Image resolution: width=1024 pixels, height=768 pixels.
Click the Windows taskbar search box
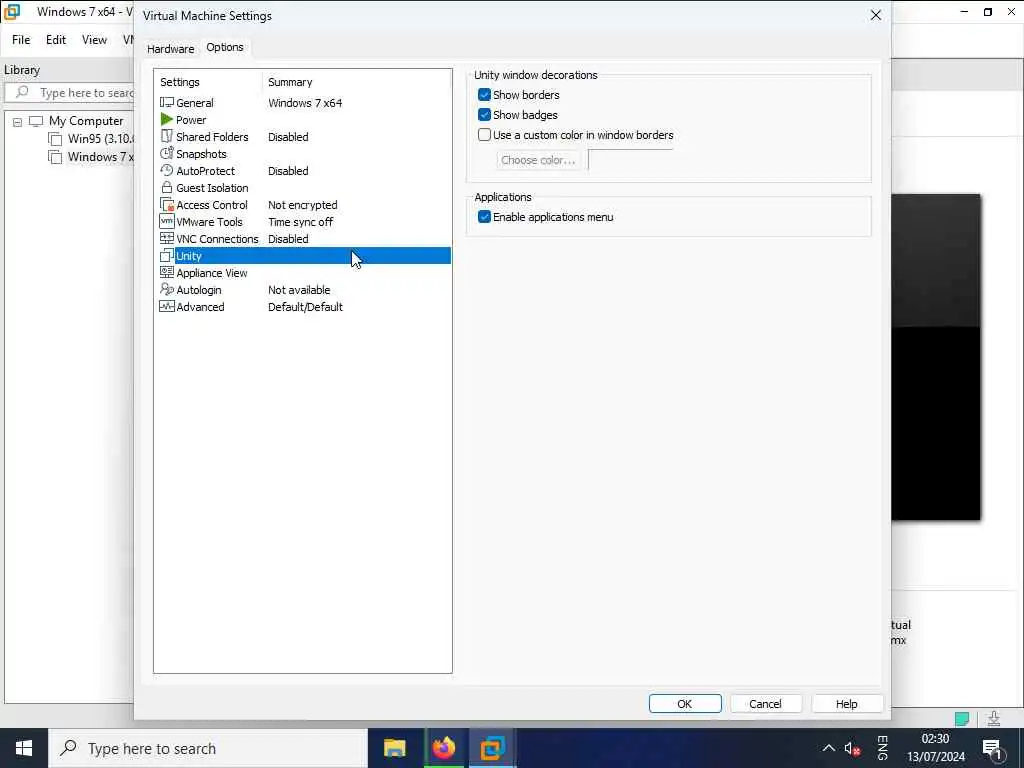[208, 748]
